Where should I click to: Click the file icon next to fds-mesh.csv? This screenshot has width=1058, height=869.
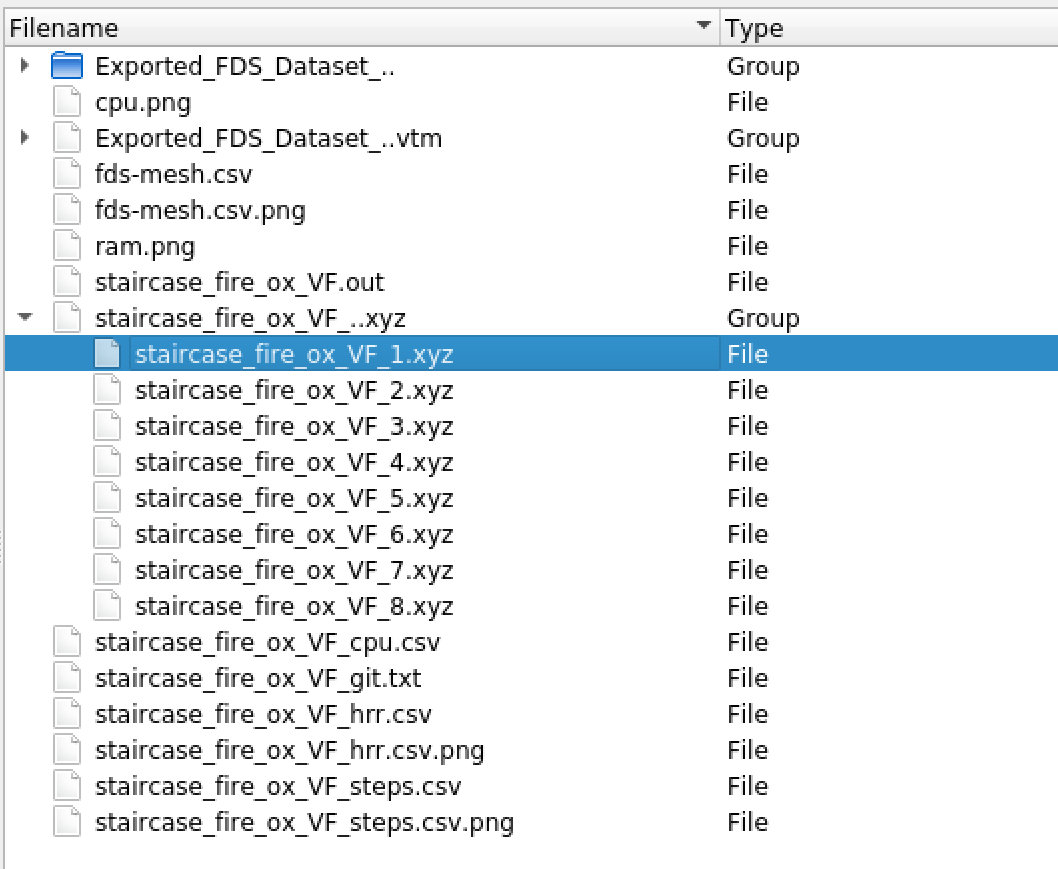(66, 175)
